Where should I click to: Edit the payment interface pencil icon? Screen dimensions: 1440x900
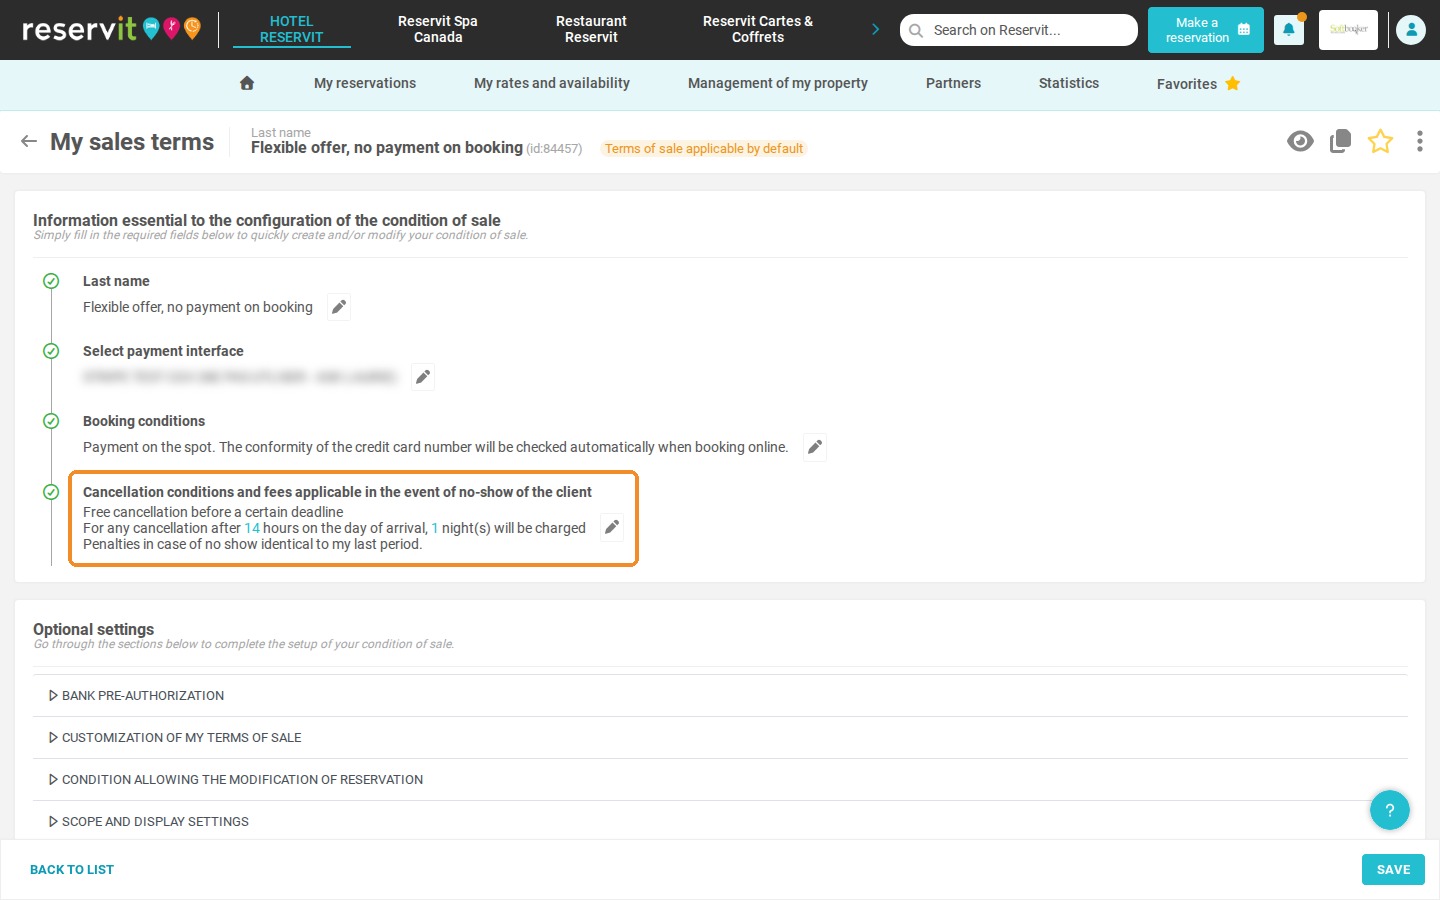click(x=423, y=377)
